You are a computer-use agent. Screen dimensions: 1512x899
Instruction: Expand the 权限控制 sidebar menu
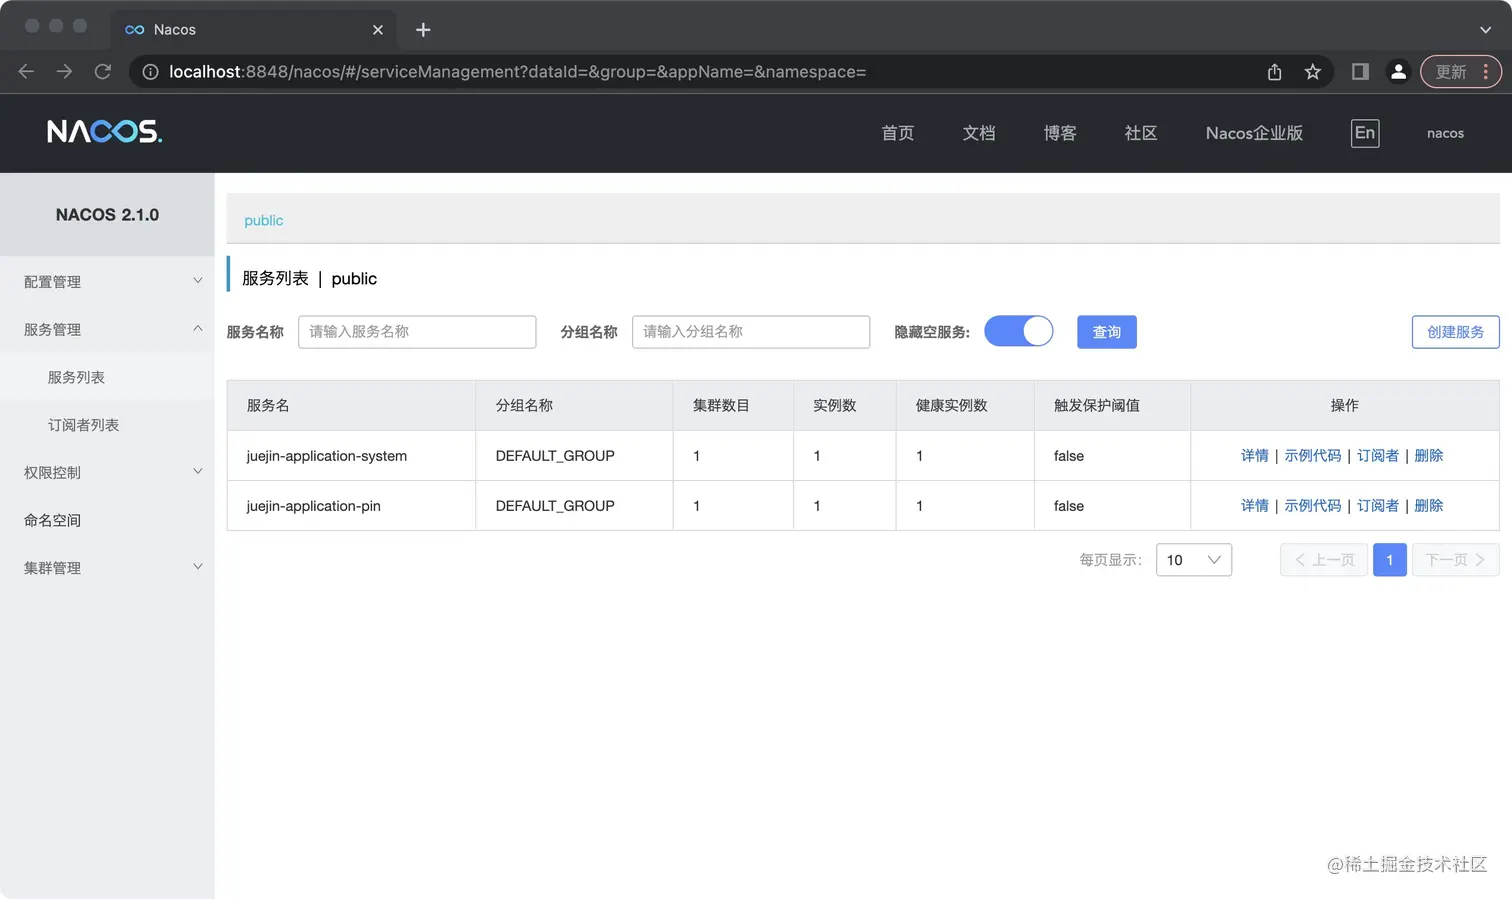pos(107,472)
